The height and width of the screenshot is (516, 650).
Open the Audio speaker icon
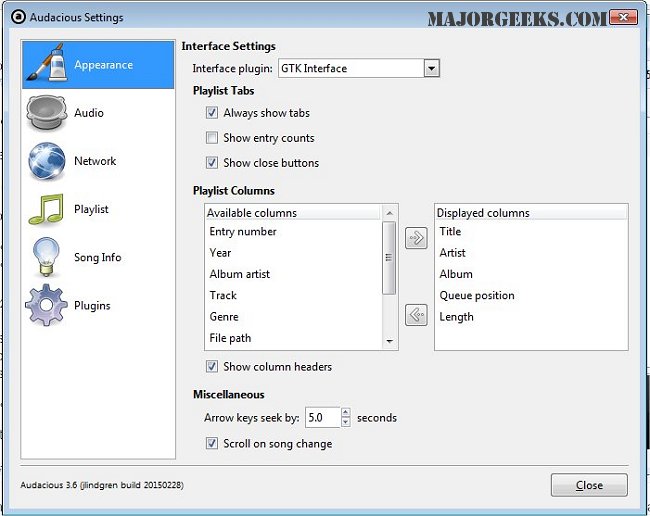coord(46,112)
